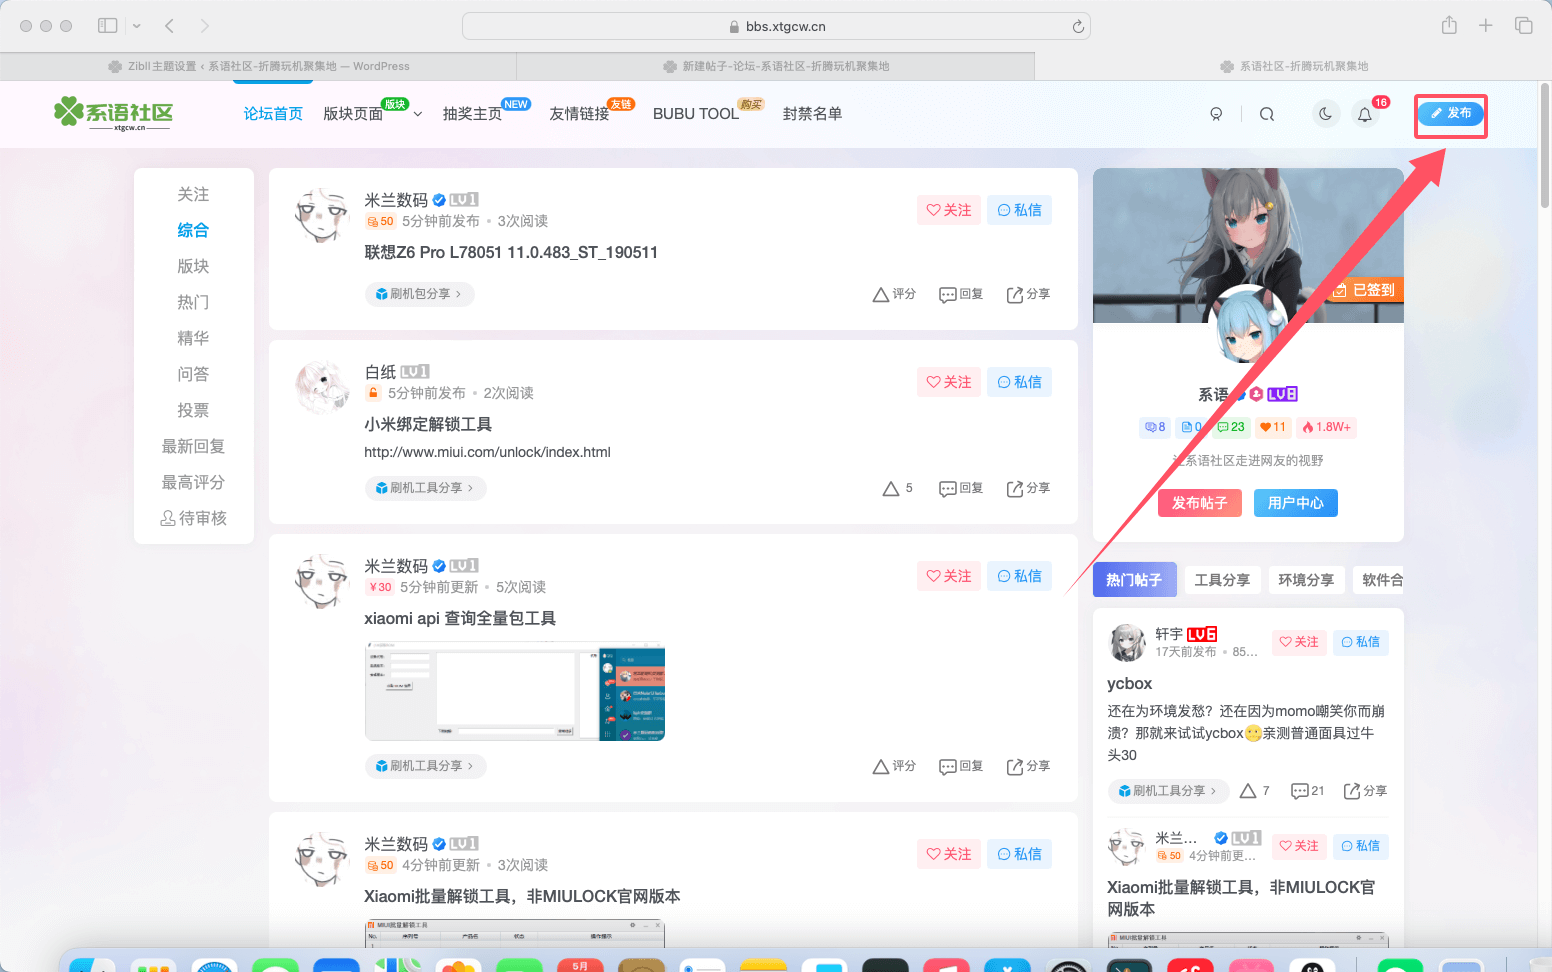Select 综合 in left sidebar

point(193,230)
